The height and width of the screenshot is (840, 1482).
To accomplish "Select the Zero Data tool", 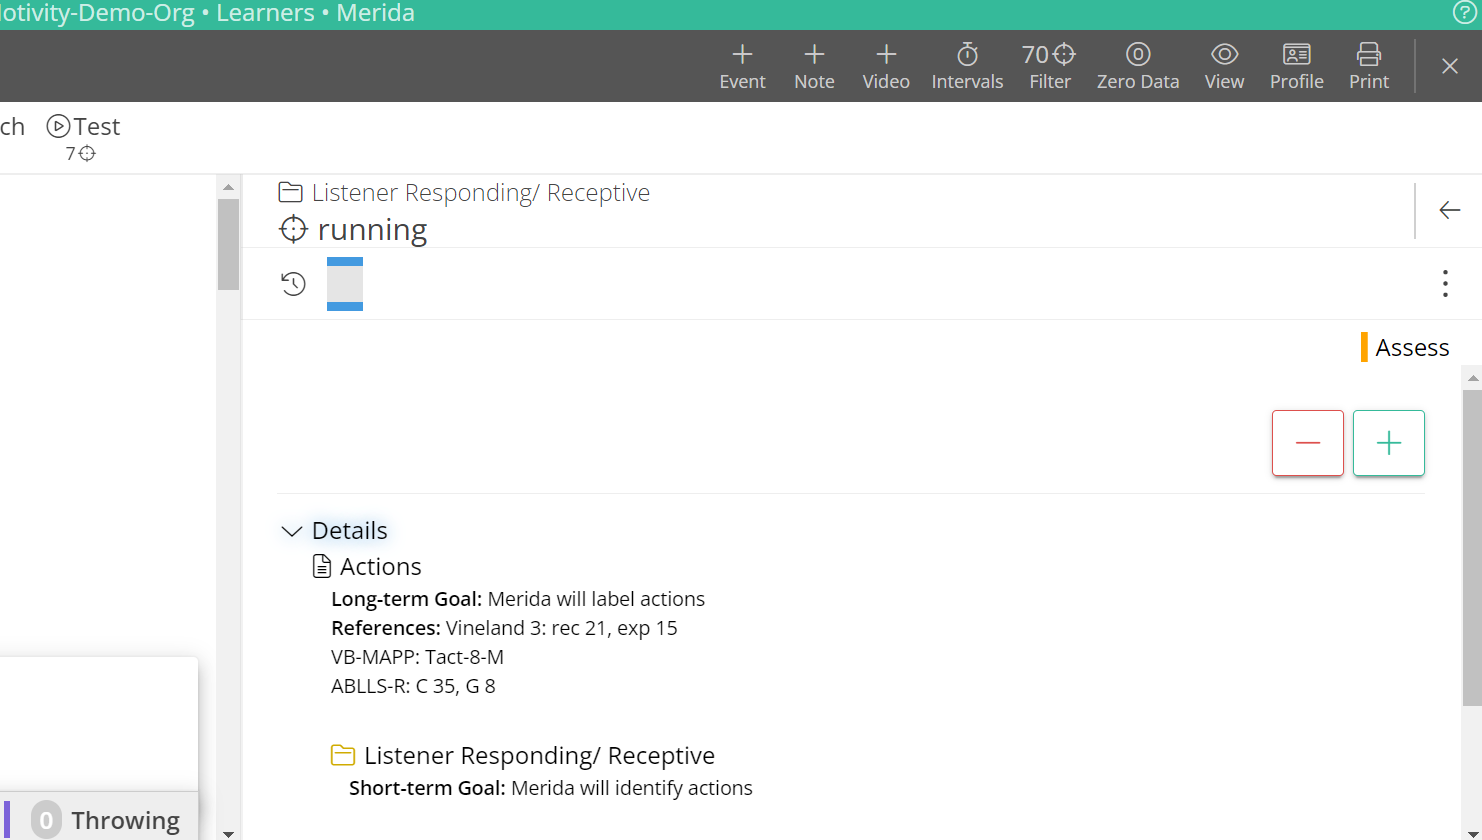I will pyautogui.click(x=1138, y=65).
